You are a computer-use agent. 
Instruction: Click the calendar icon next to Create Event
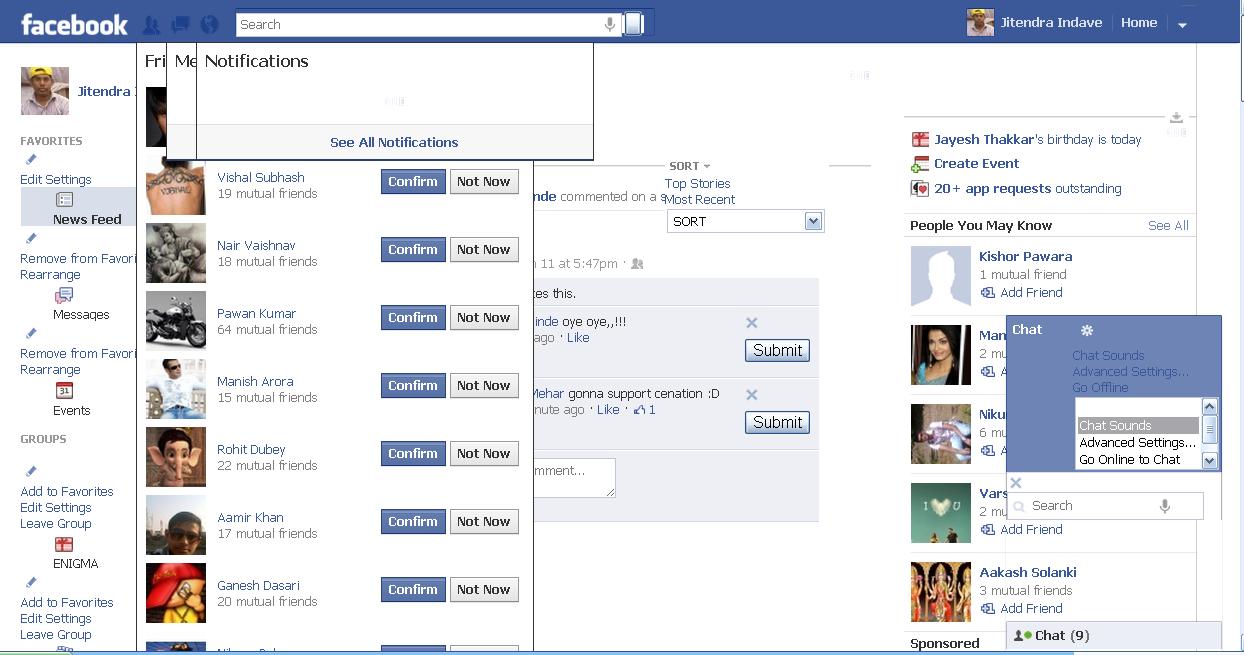(920, 164)
